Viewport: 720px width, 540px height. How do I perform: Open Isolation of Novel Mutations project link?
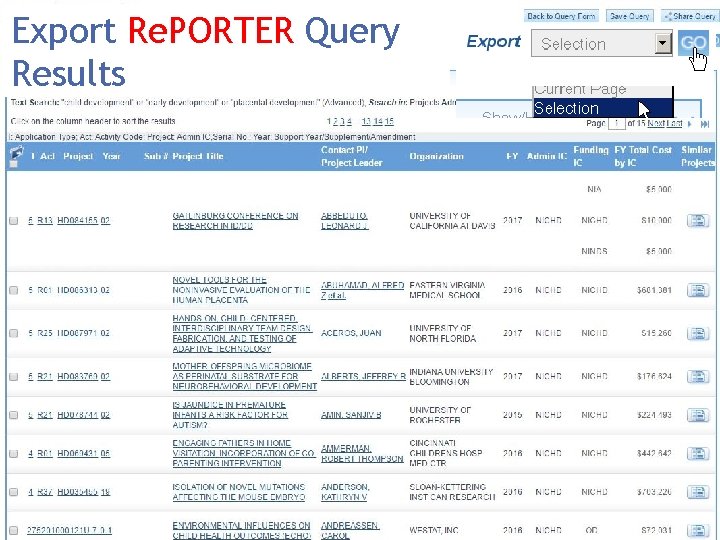coord(239,492)
